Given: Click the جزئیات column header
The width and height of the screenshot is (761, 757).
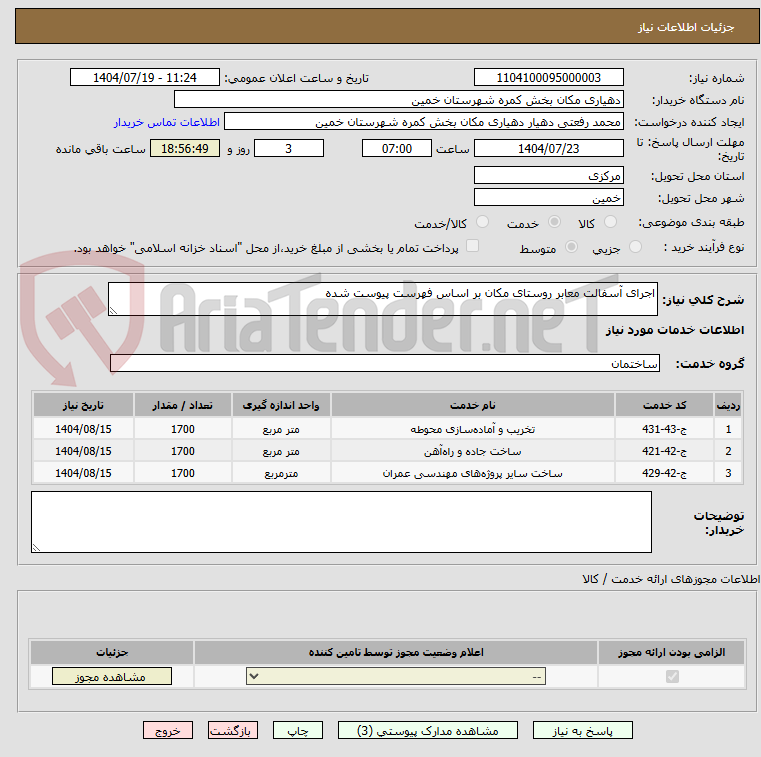Looking at the screenshot, I should [x=112, y=653].
